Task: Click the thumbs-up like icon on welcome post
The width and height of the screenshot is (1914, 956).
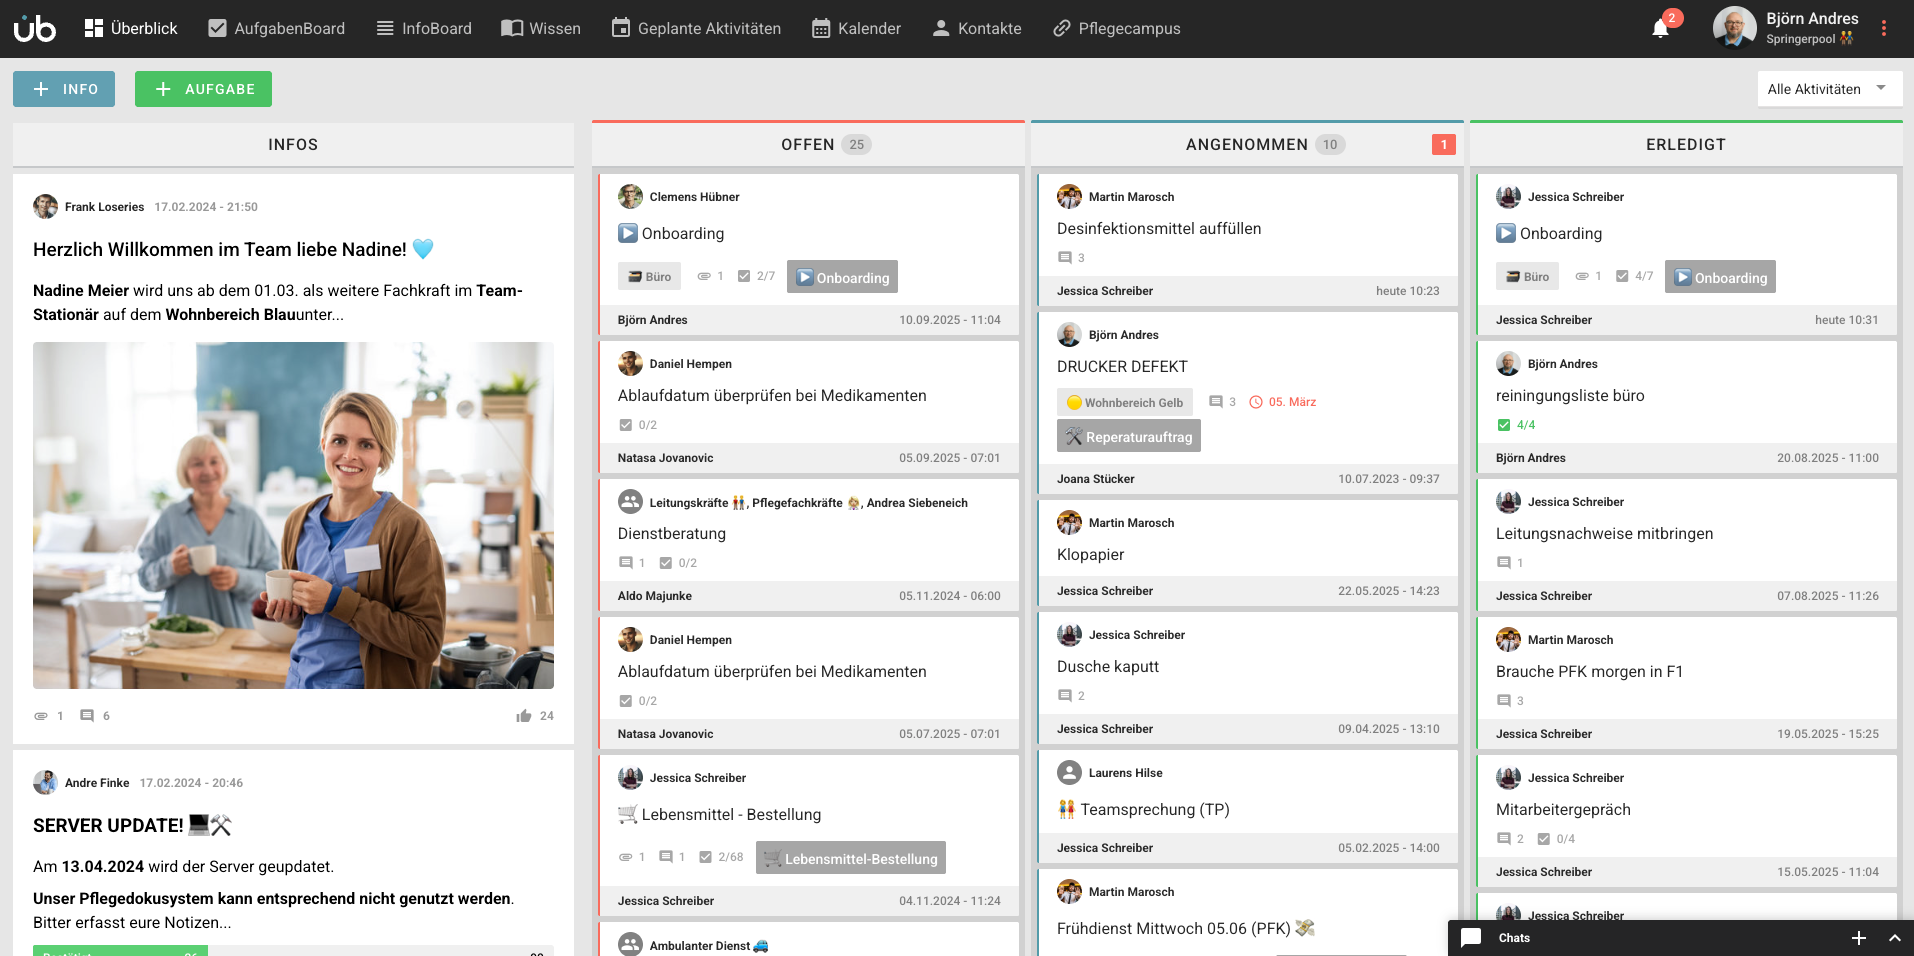Action: (x=524, y=716)
